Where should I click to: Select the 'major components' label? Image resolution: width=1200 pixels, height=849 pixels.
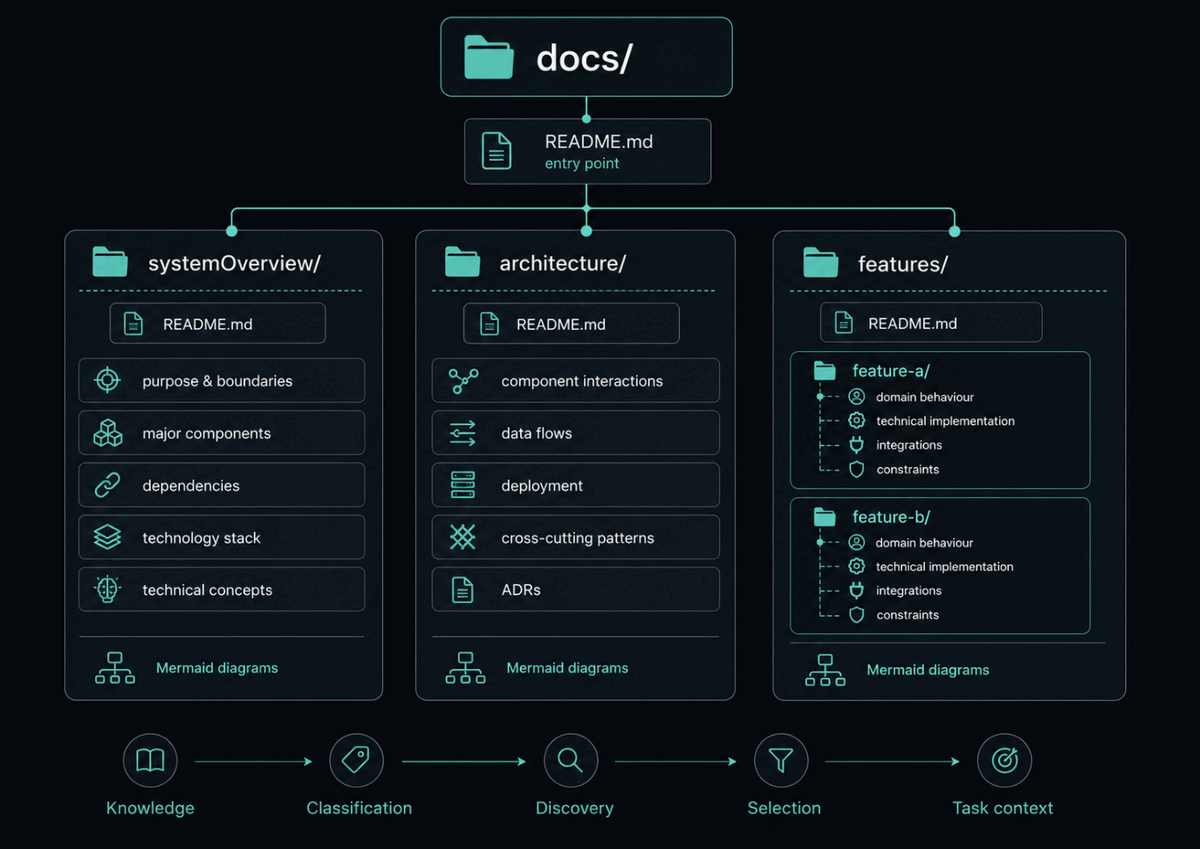click(x=207, y=434)
